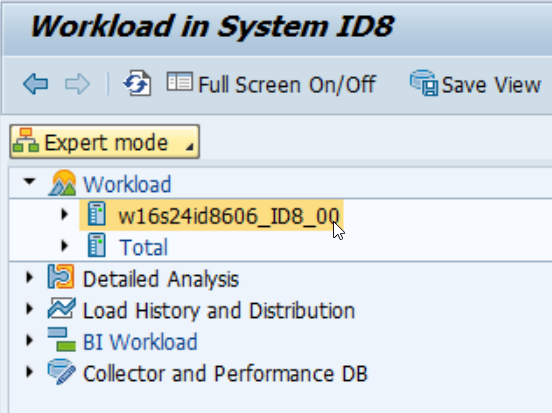Click the BI Workload bars icon

pos(62,339)
